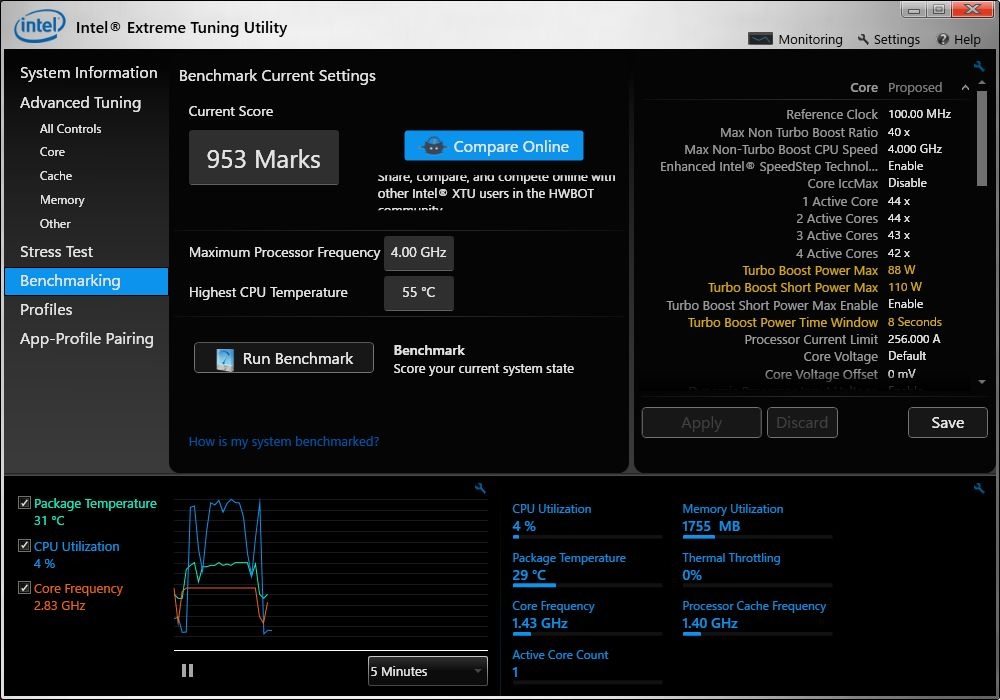Screen dimensions: 1000x700
Task: Toggle CPU Utilization checkbox
Action: tap(24, 546)
